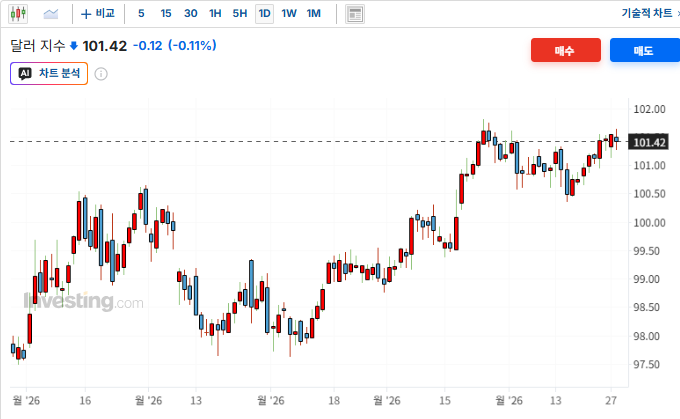Click the 99.00 price axis label

click(649, 279)
